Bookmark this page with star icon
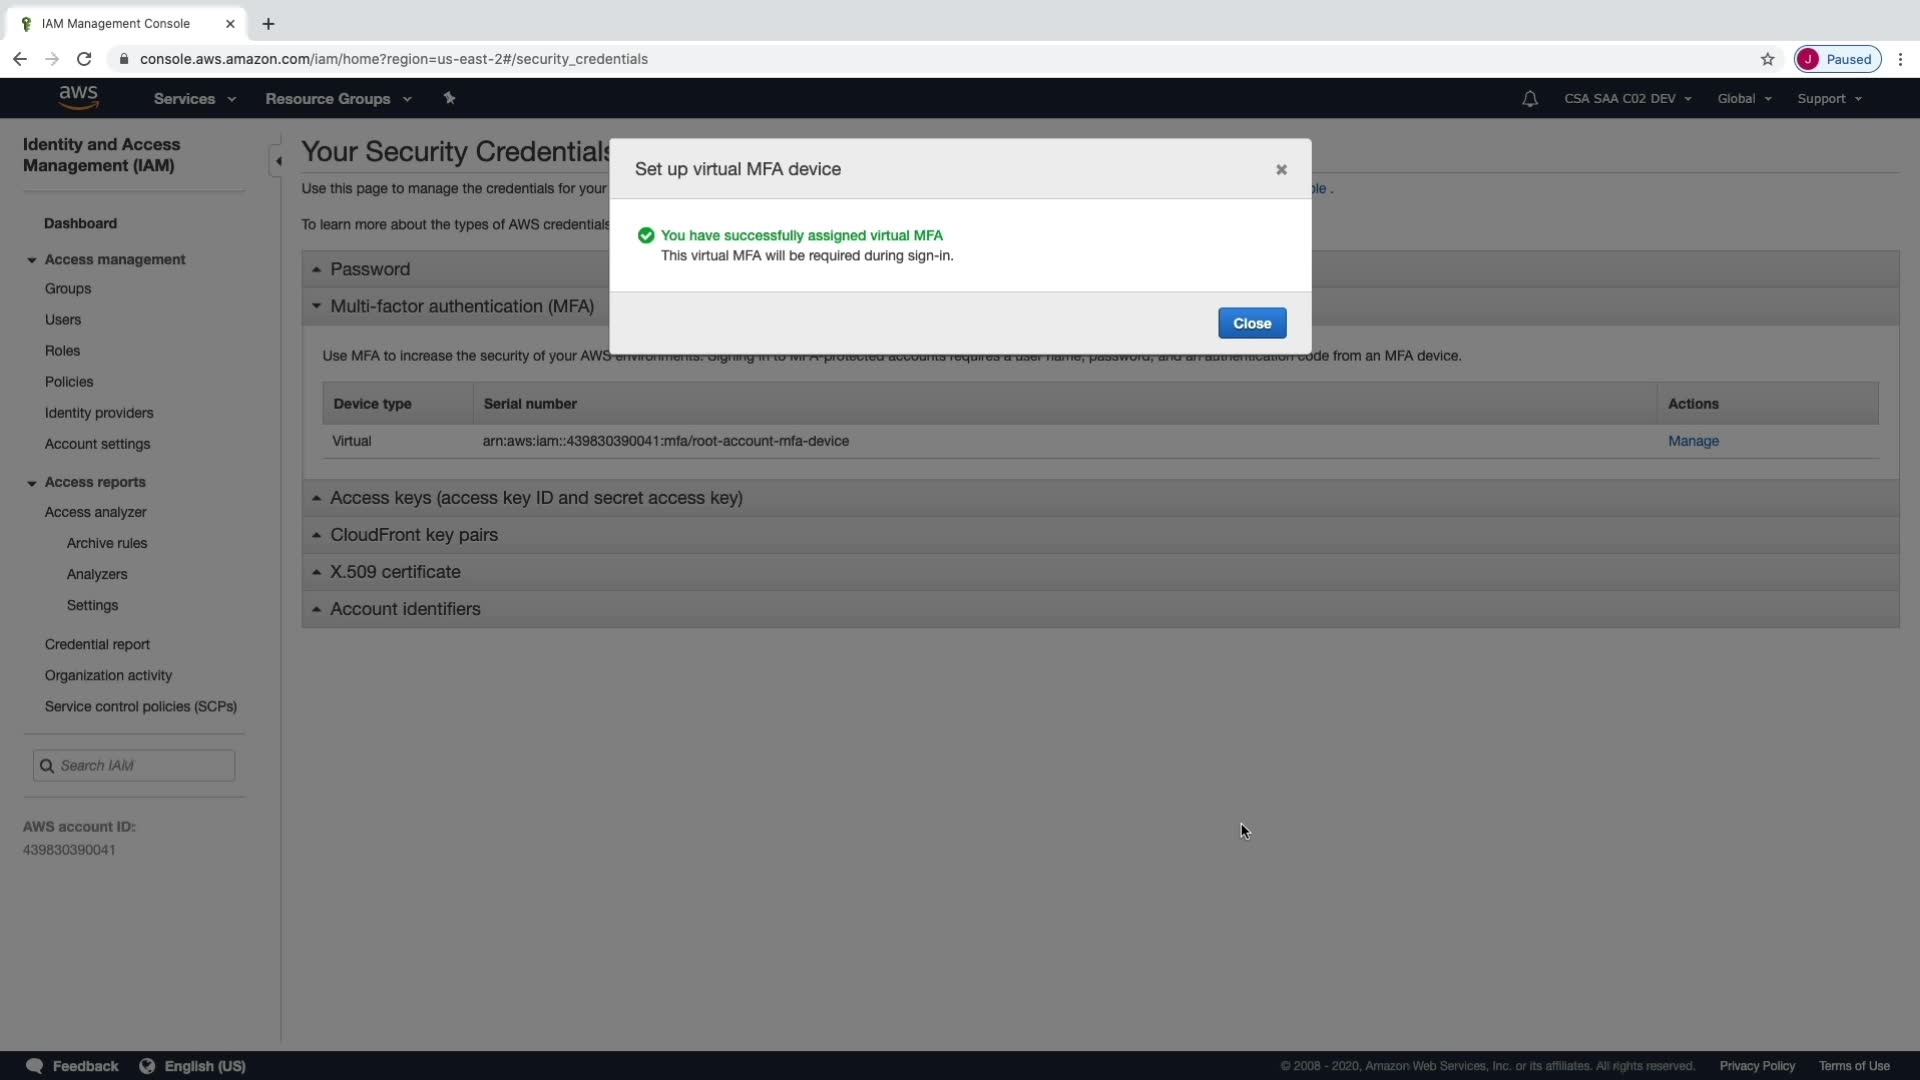The height and width of the screenshot is (1080, 1920). (x=1767, y=59)
